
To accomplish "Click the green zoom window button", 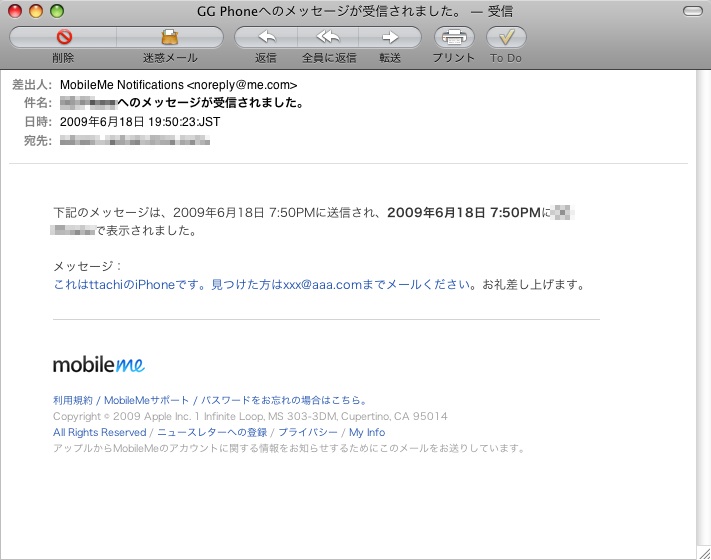I will point(57,11).
